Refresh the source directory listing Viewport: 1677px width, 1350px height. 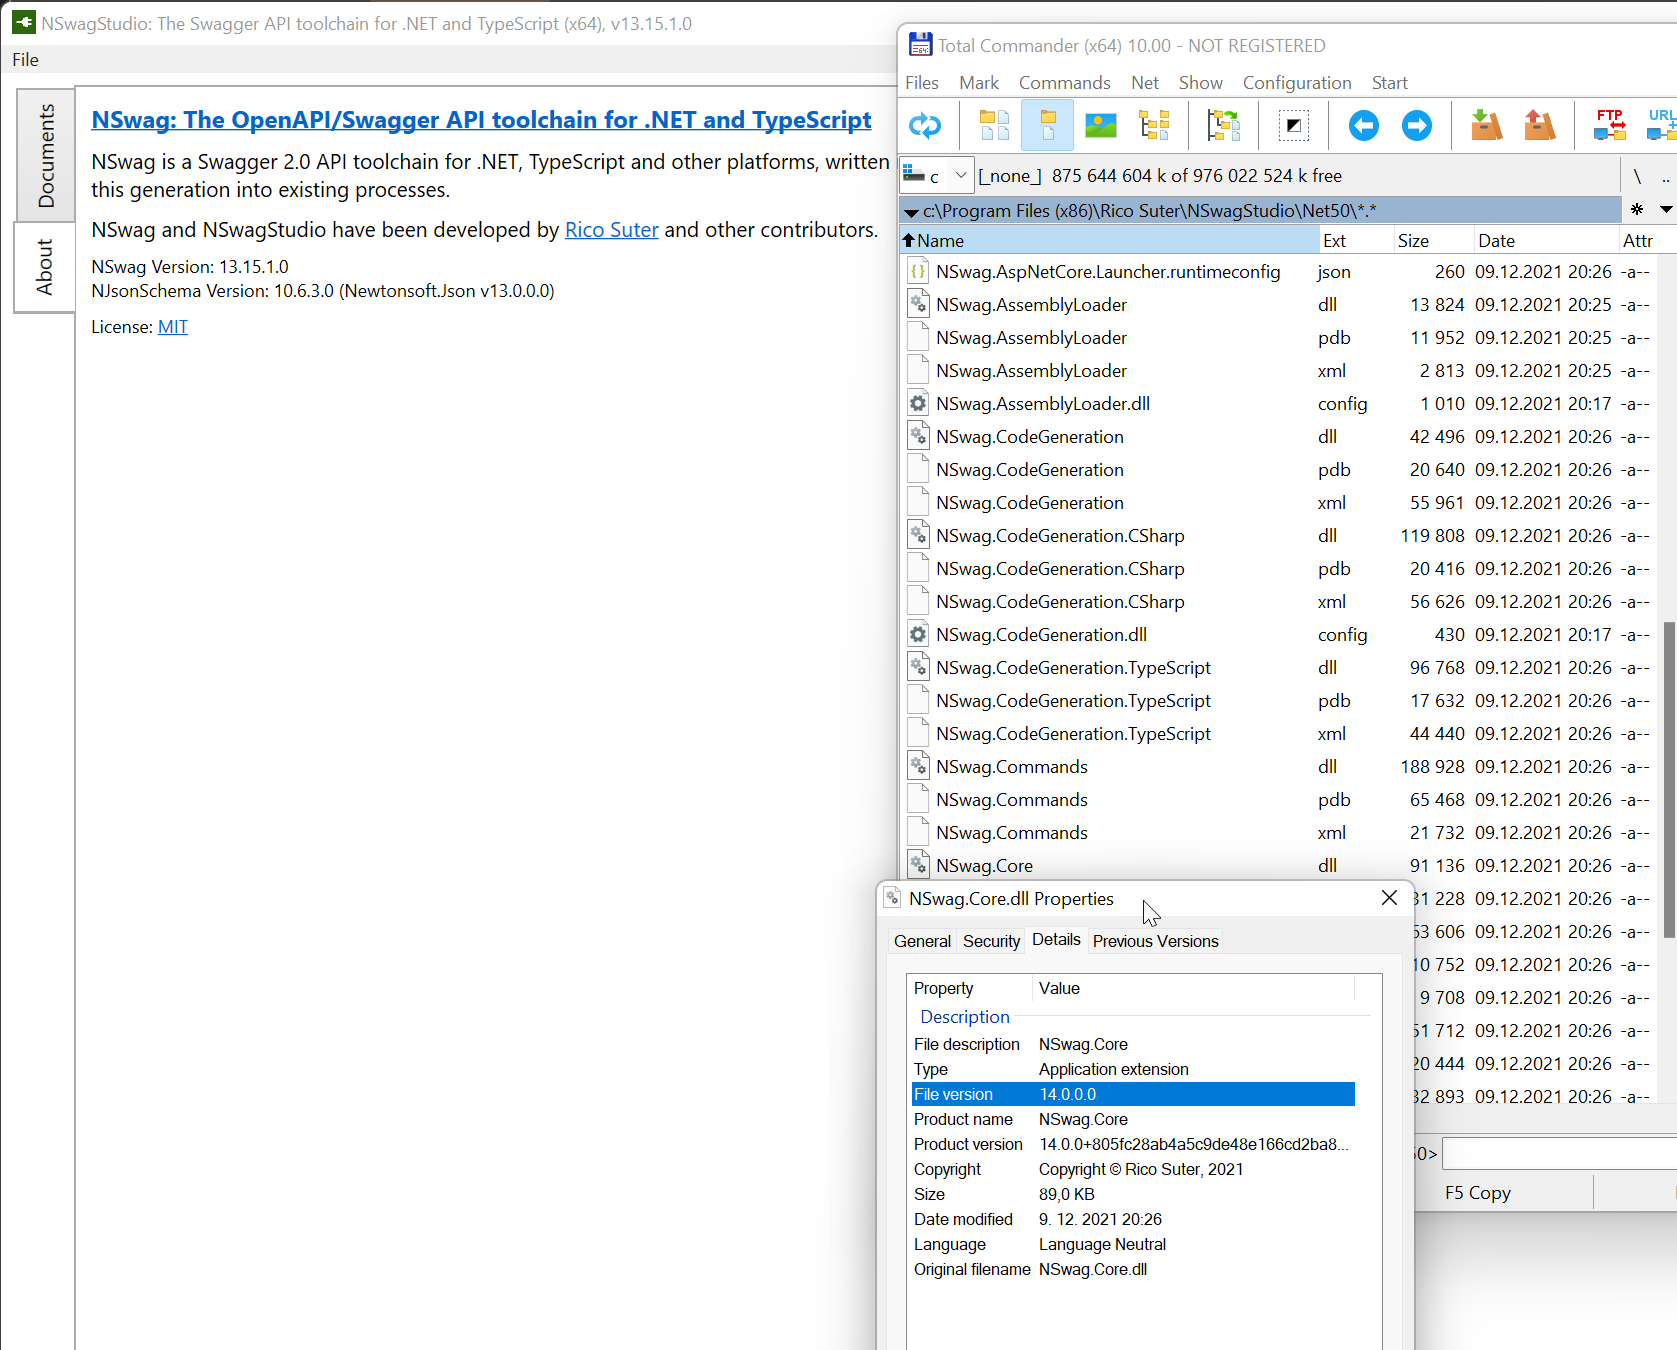pos(926,125)
